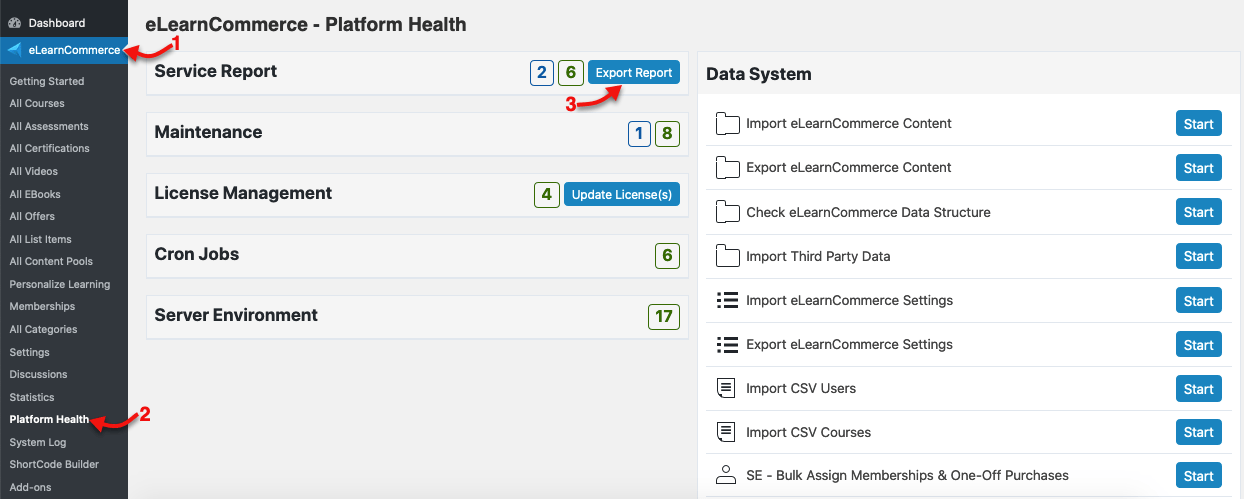Click blue 2 badge in Service Report

541,72
